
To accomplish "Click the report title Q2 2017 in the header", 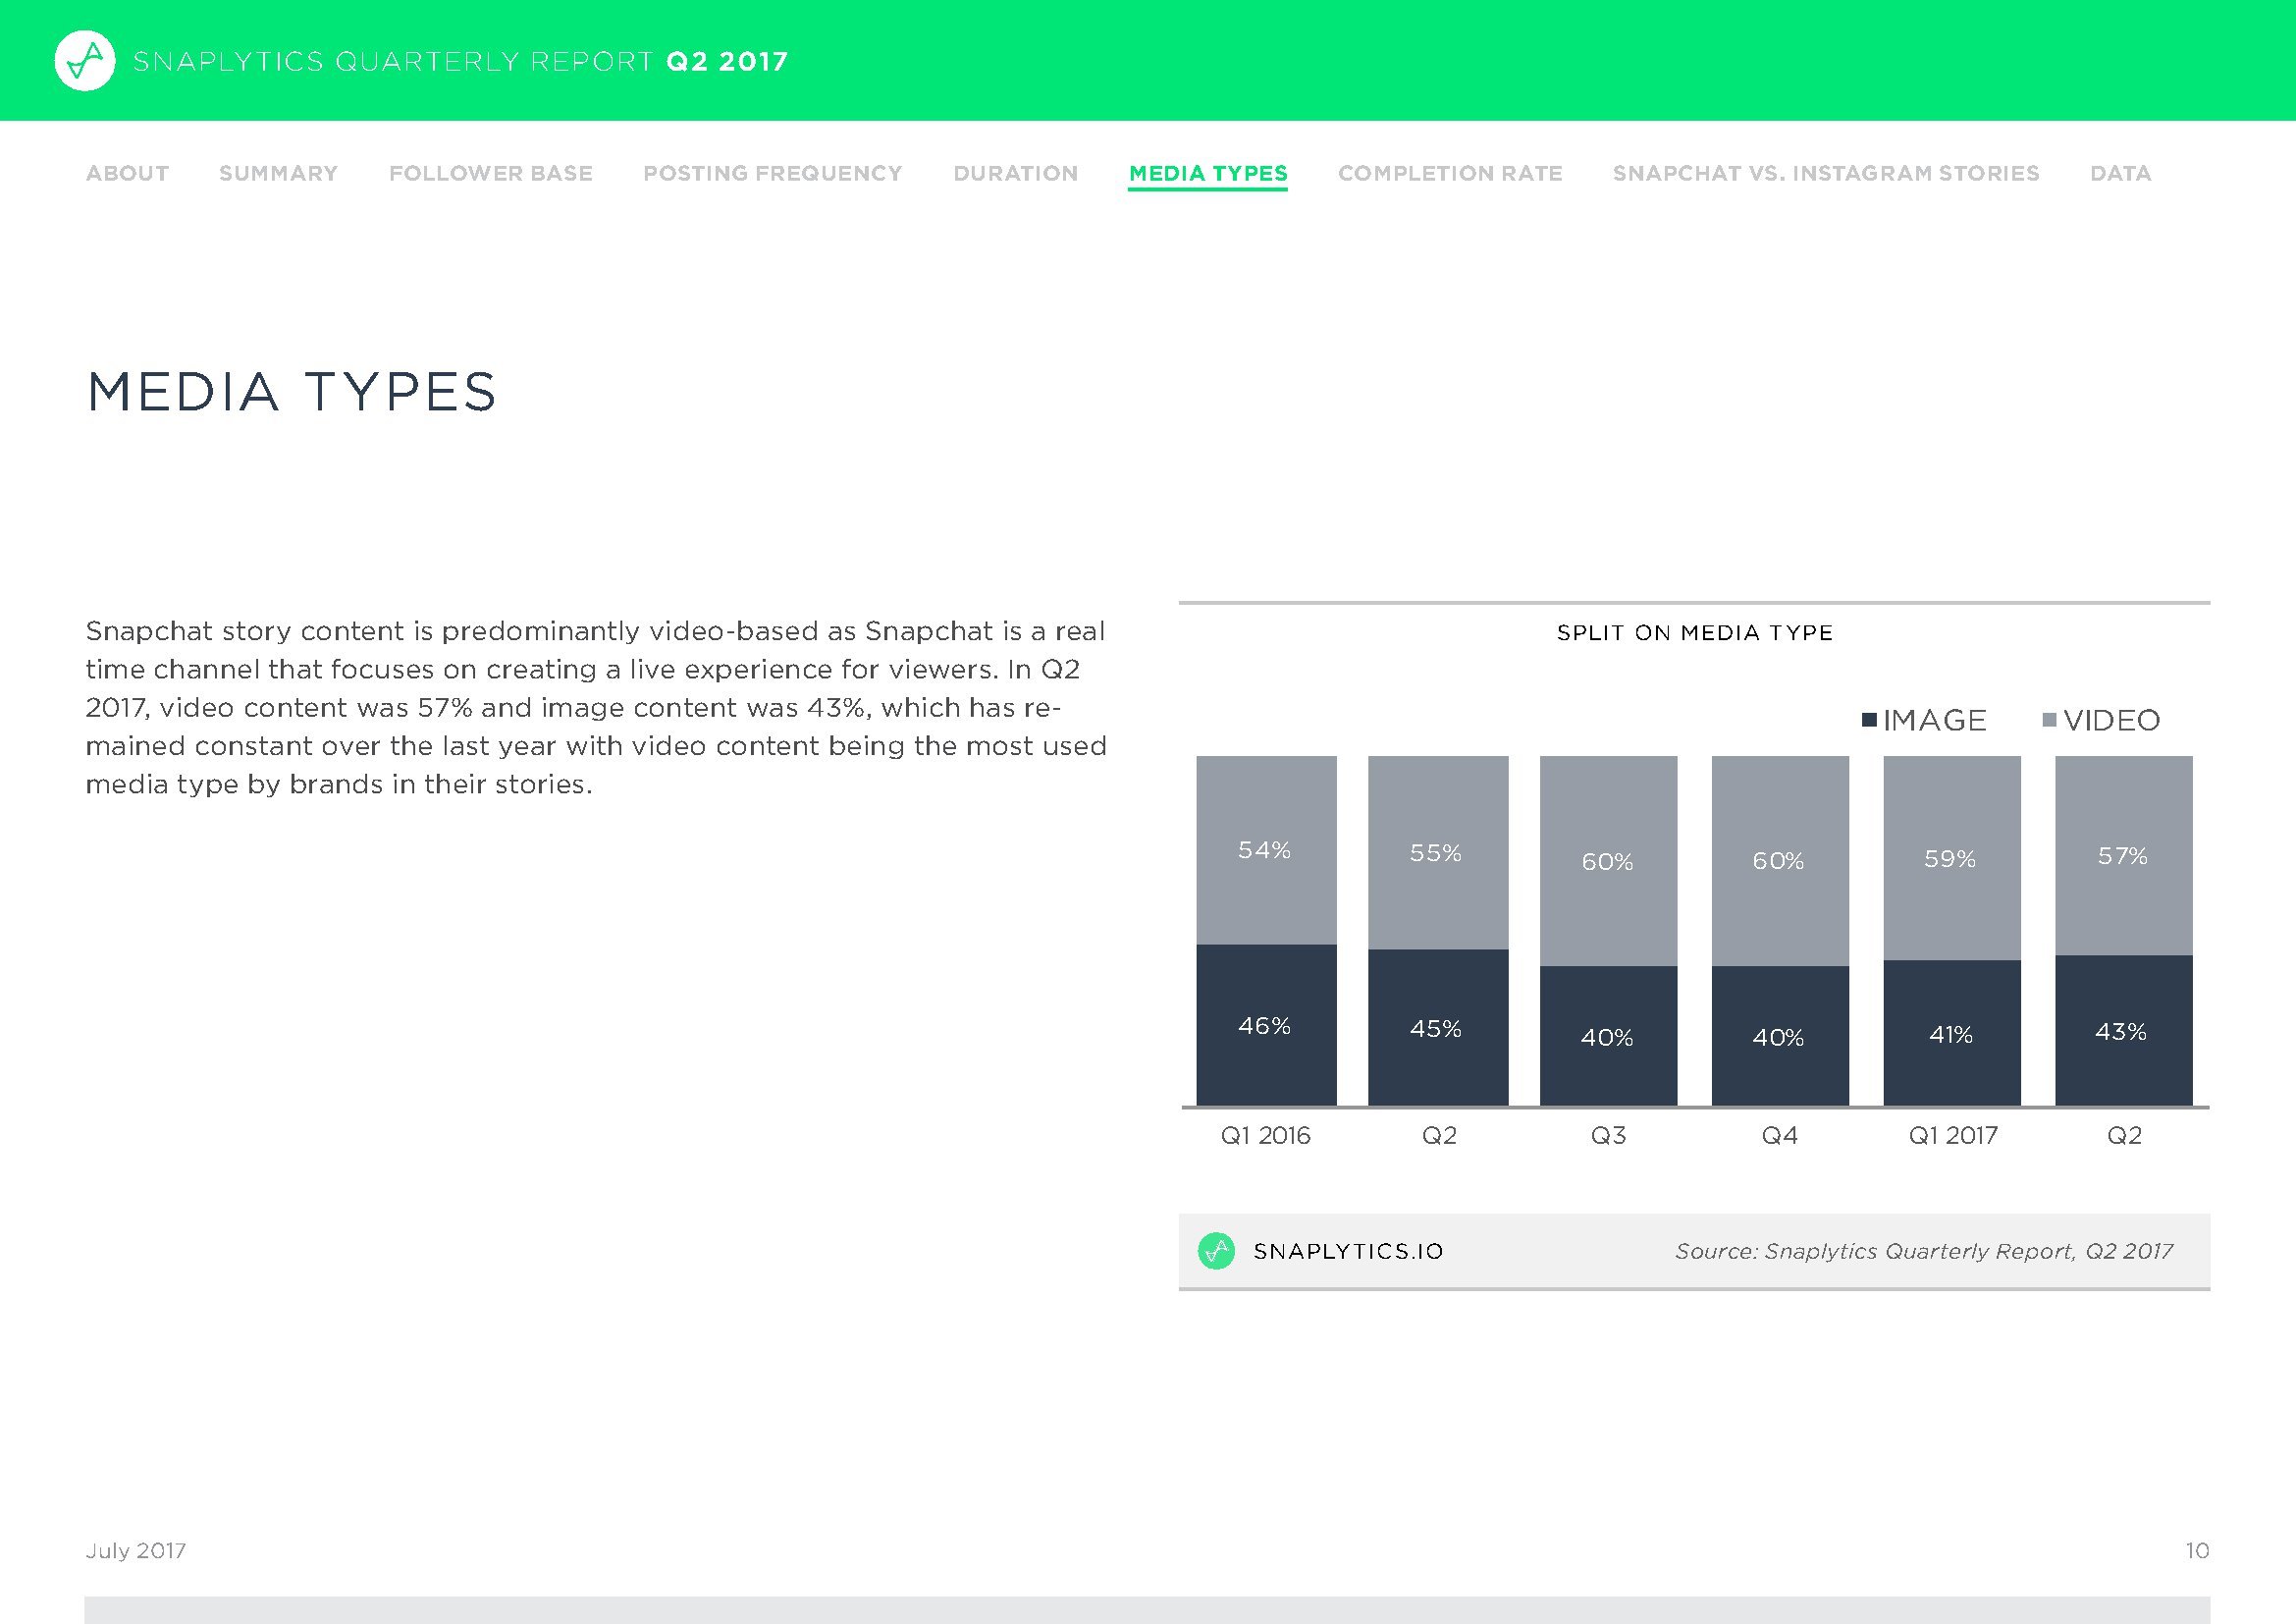I will [x=727, y=62].
